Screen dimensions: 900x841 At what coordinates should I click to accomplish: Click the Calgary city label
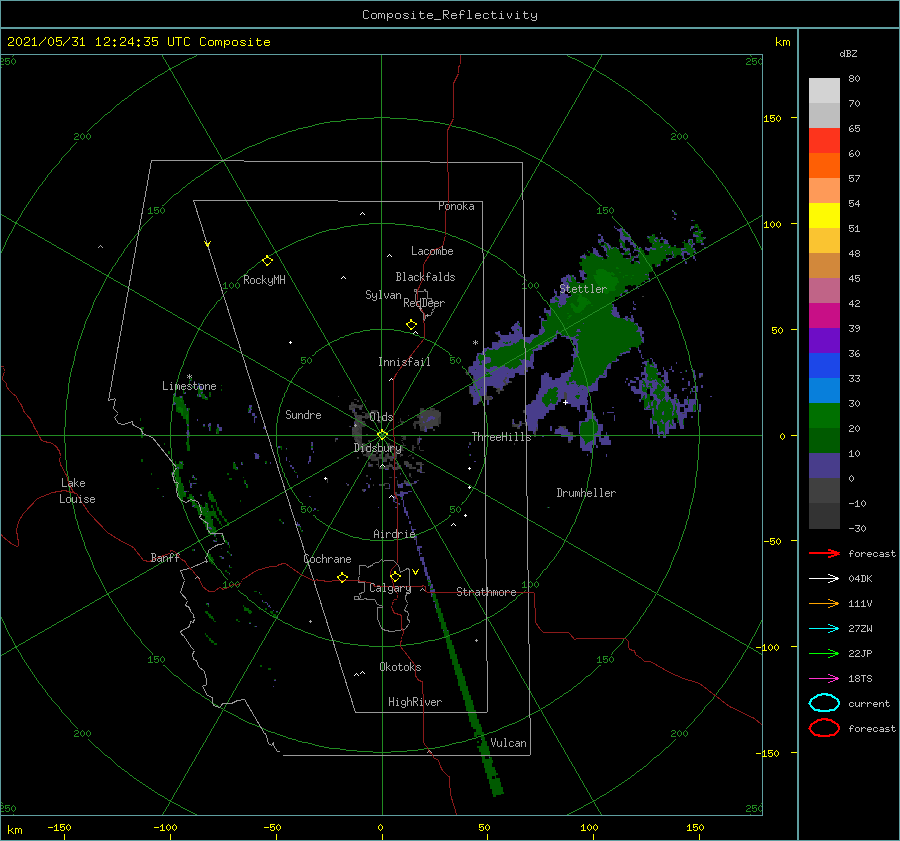[x=390, y=588]
